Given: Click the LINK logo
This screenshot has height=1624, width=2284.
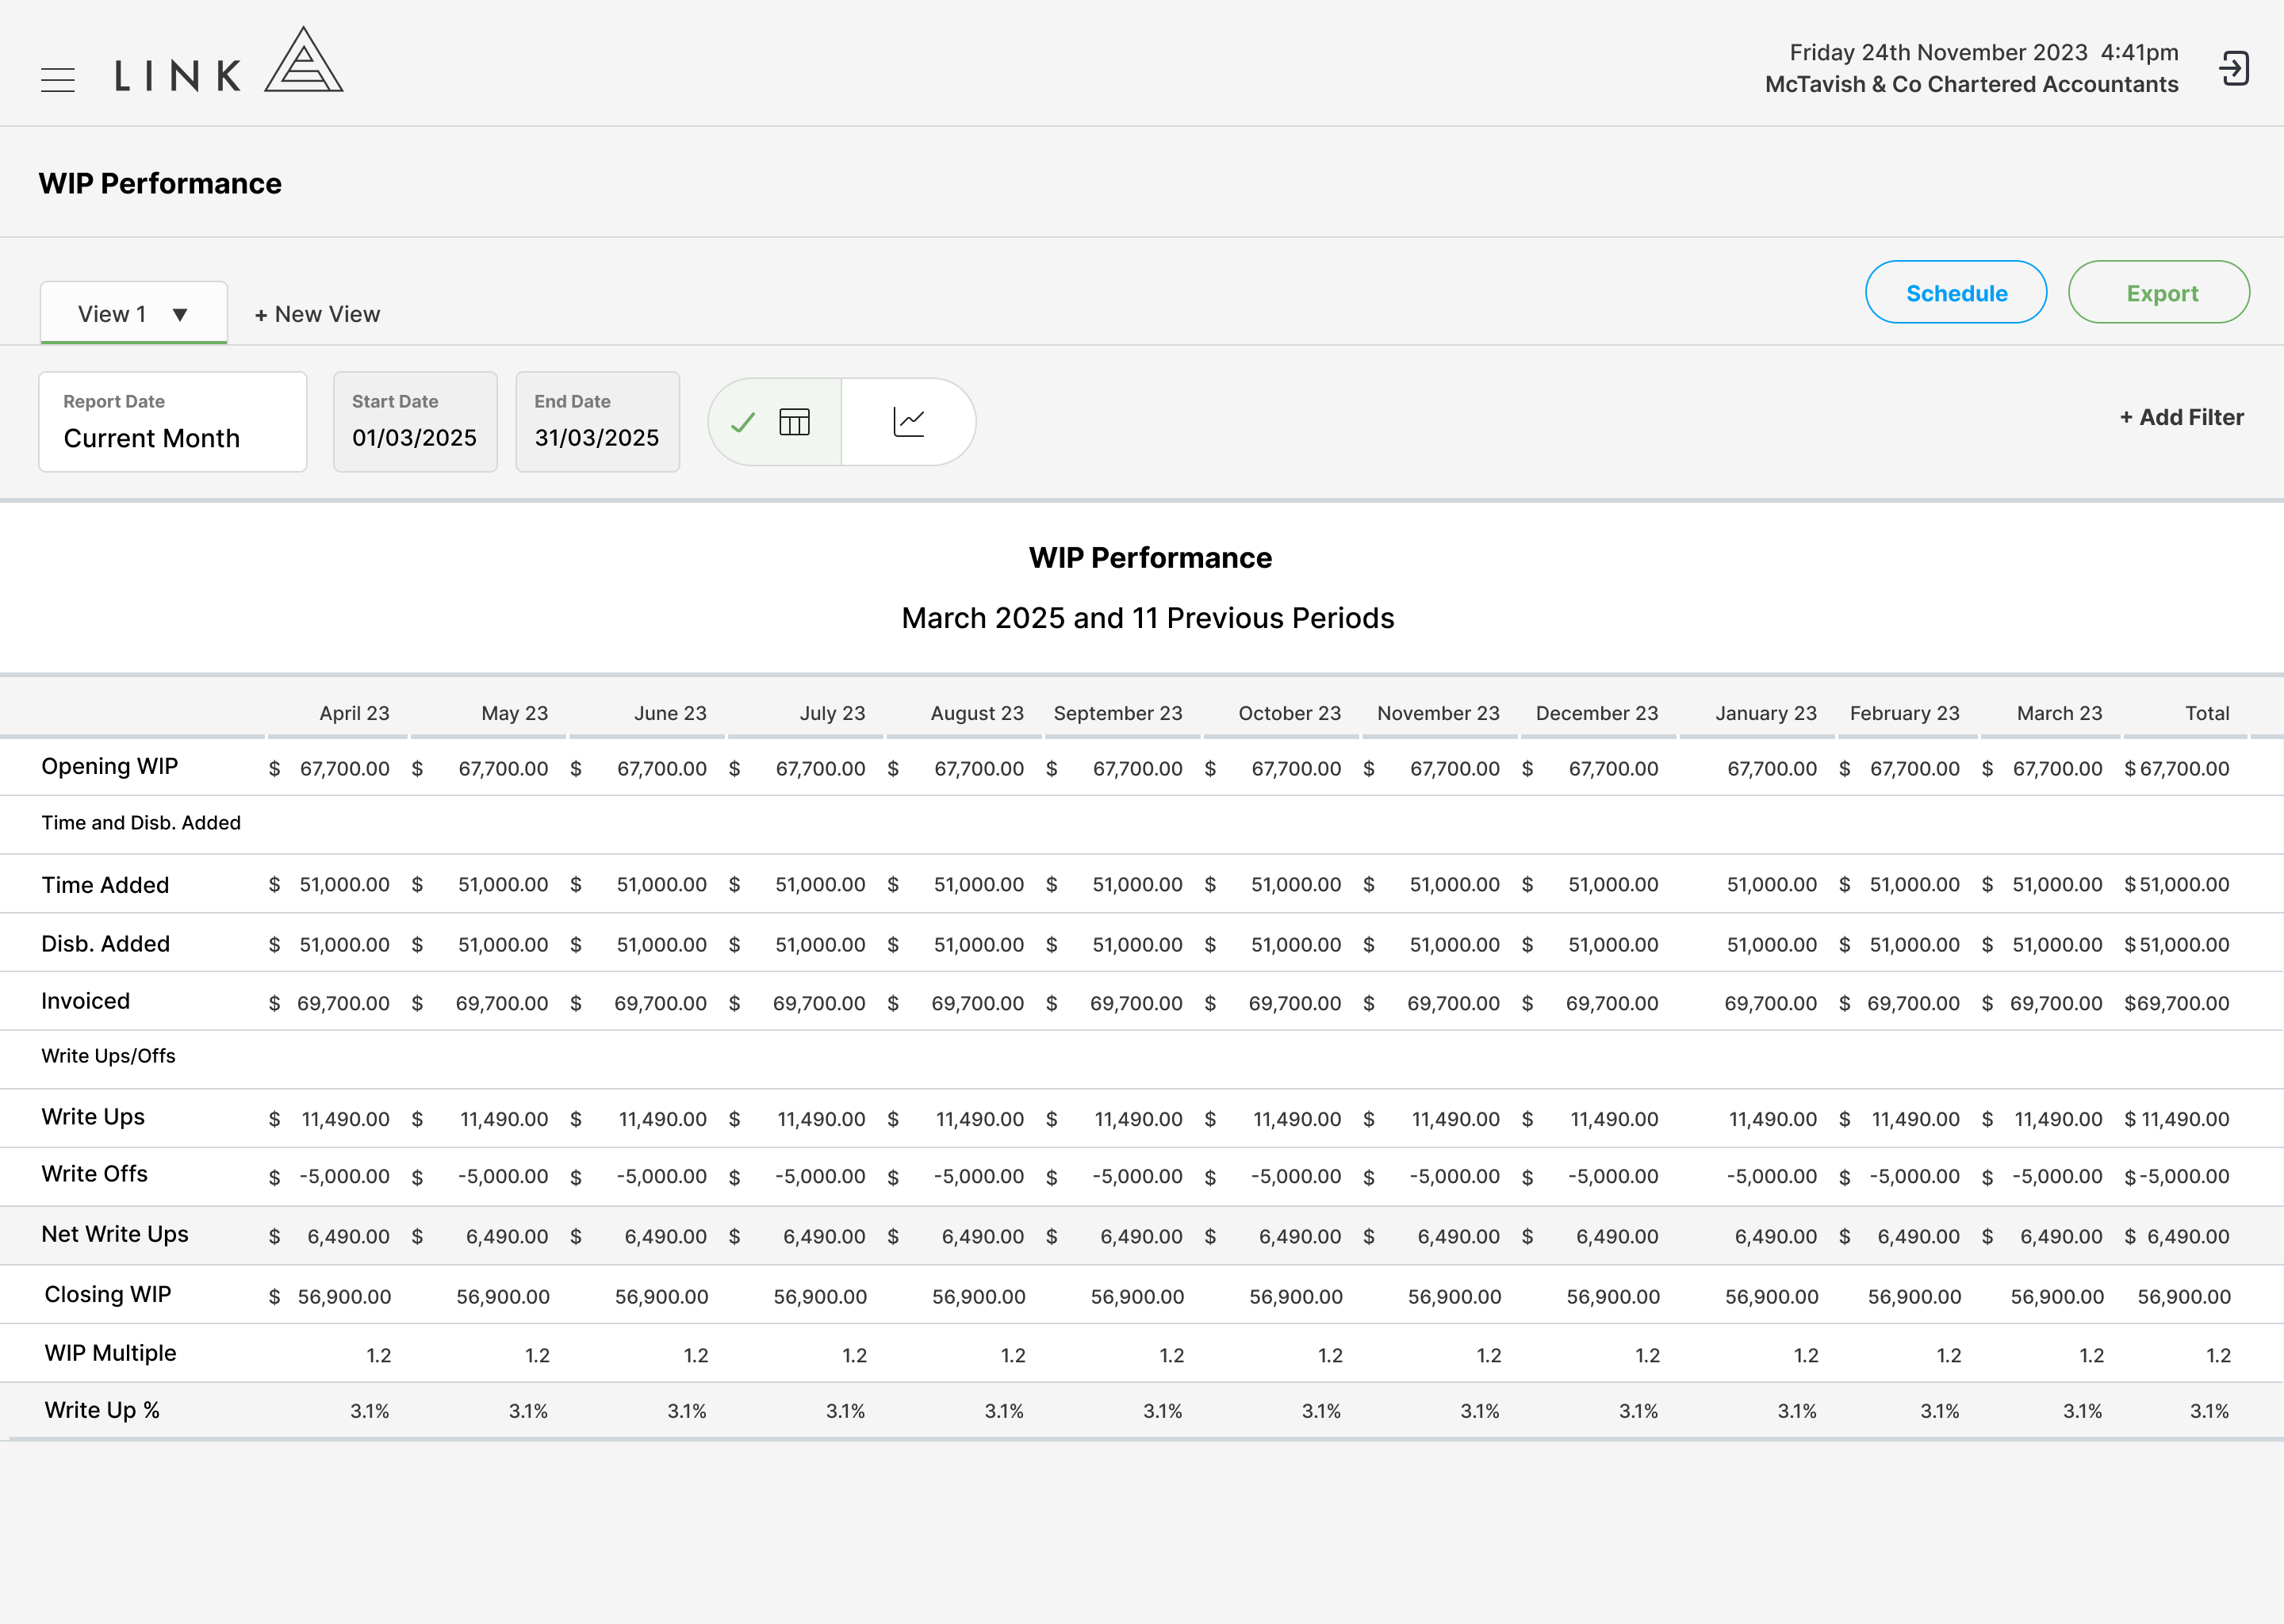Looking at the screenshot, I should (229, 61).
